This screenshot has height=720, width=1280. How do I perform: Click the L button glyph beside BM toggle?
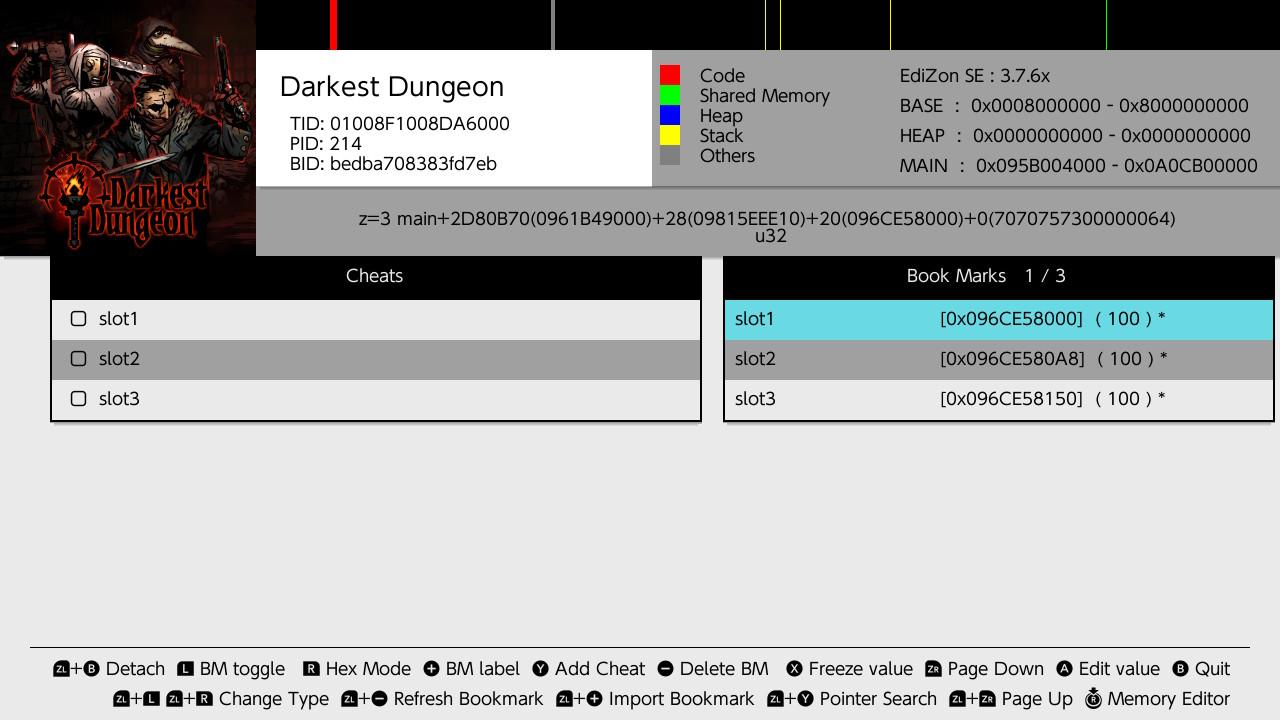click(185, 669)
